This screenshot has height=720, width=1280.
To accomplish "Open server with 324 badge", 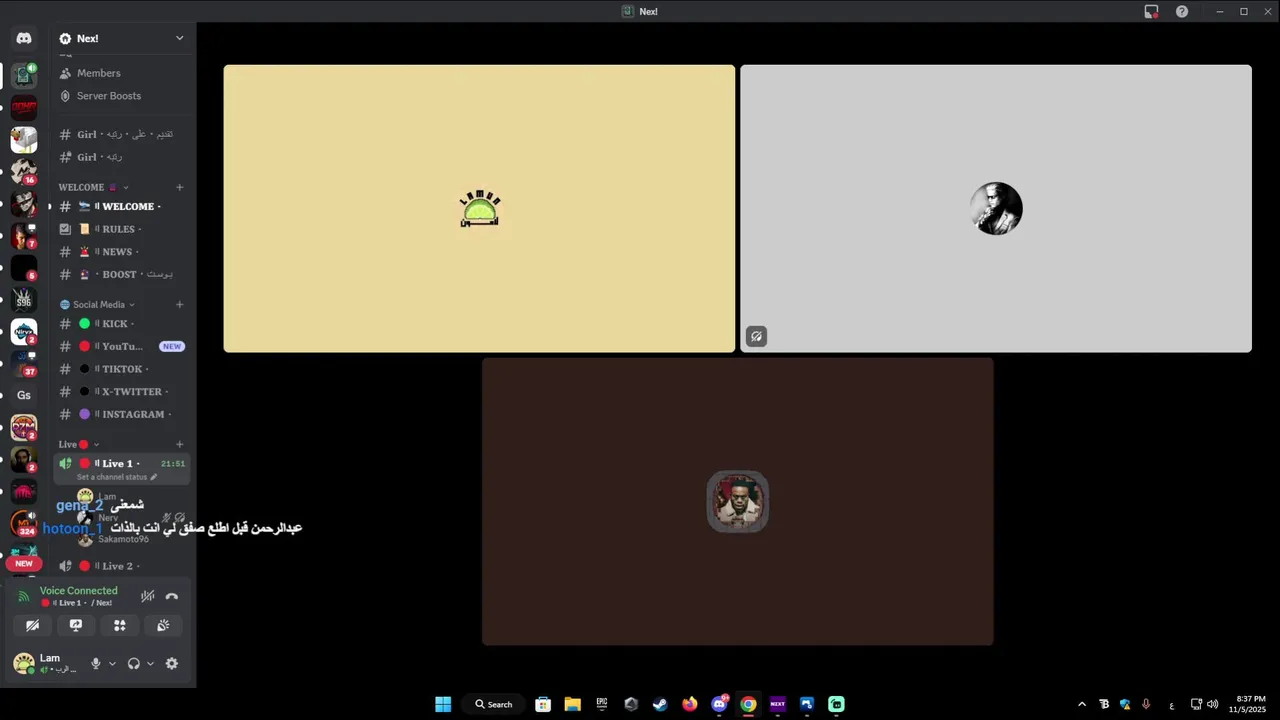I will [24, 523].
